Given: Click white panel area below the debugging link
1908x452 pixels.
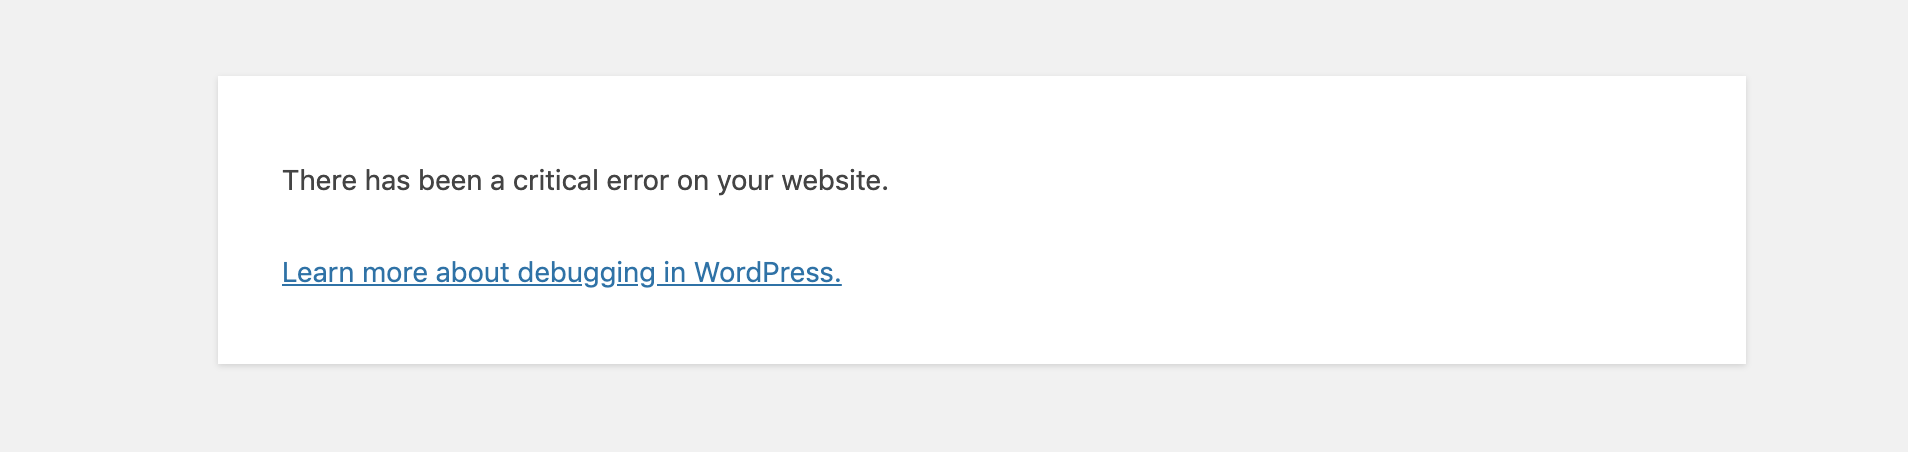Looking at the screenshot, I should [x=980, y=330].
